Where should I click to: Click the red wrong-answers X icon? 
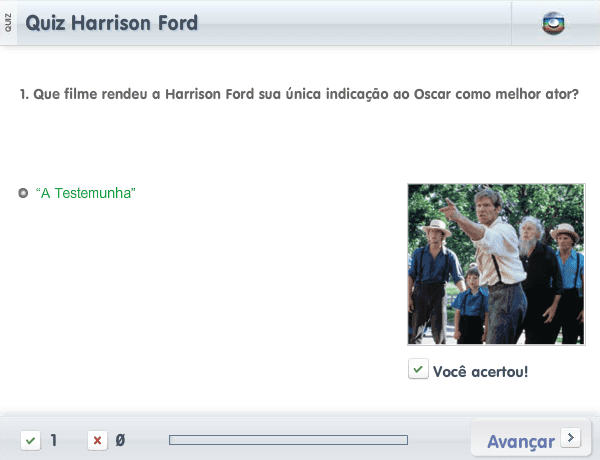(98, 440)
